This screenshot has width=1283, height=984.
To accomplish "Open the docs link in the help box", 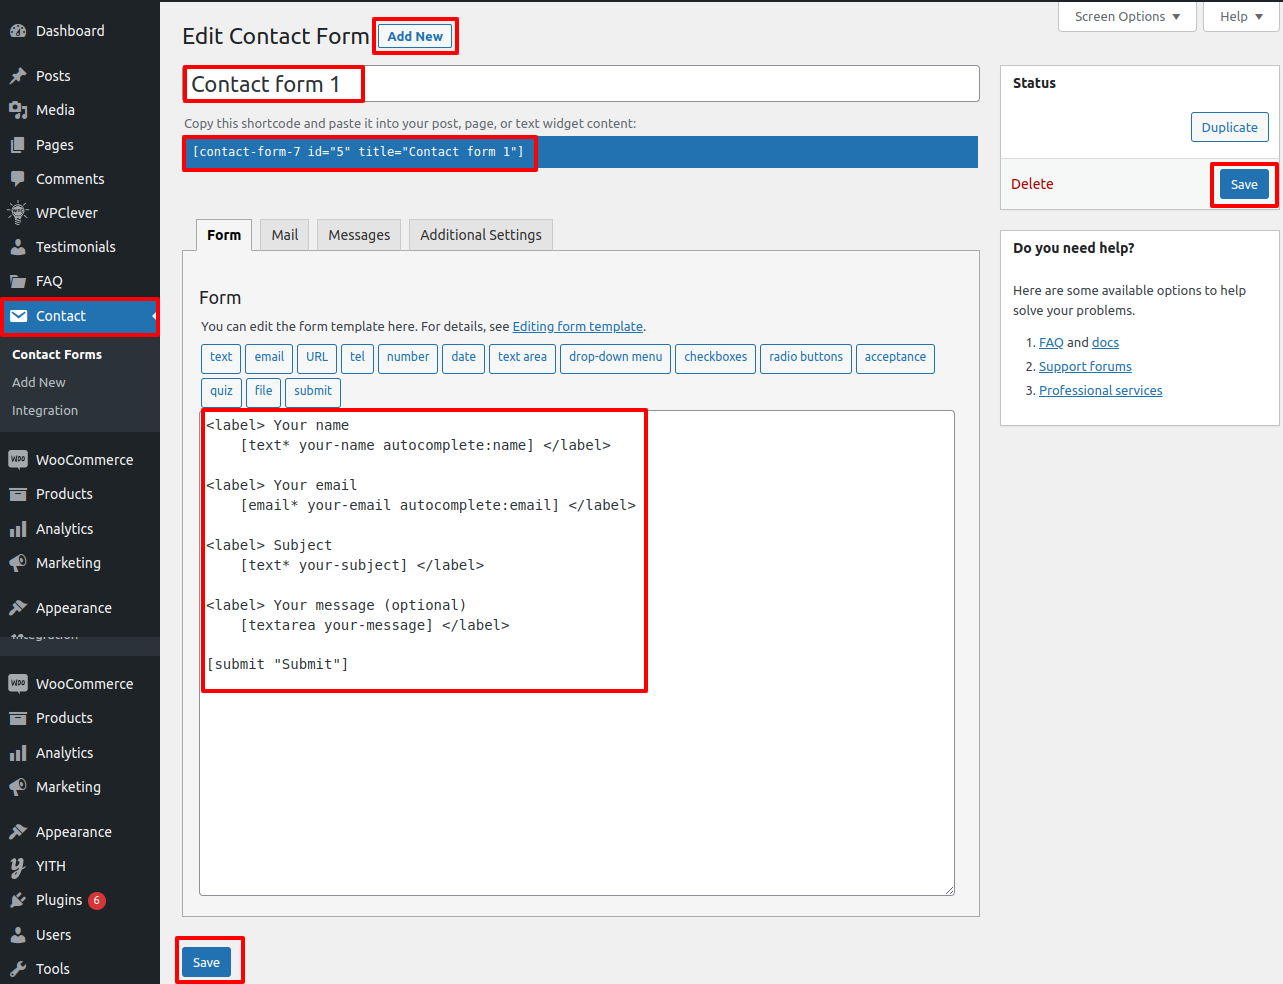I will pyautogui.click(x=1105, y=343).
